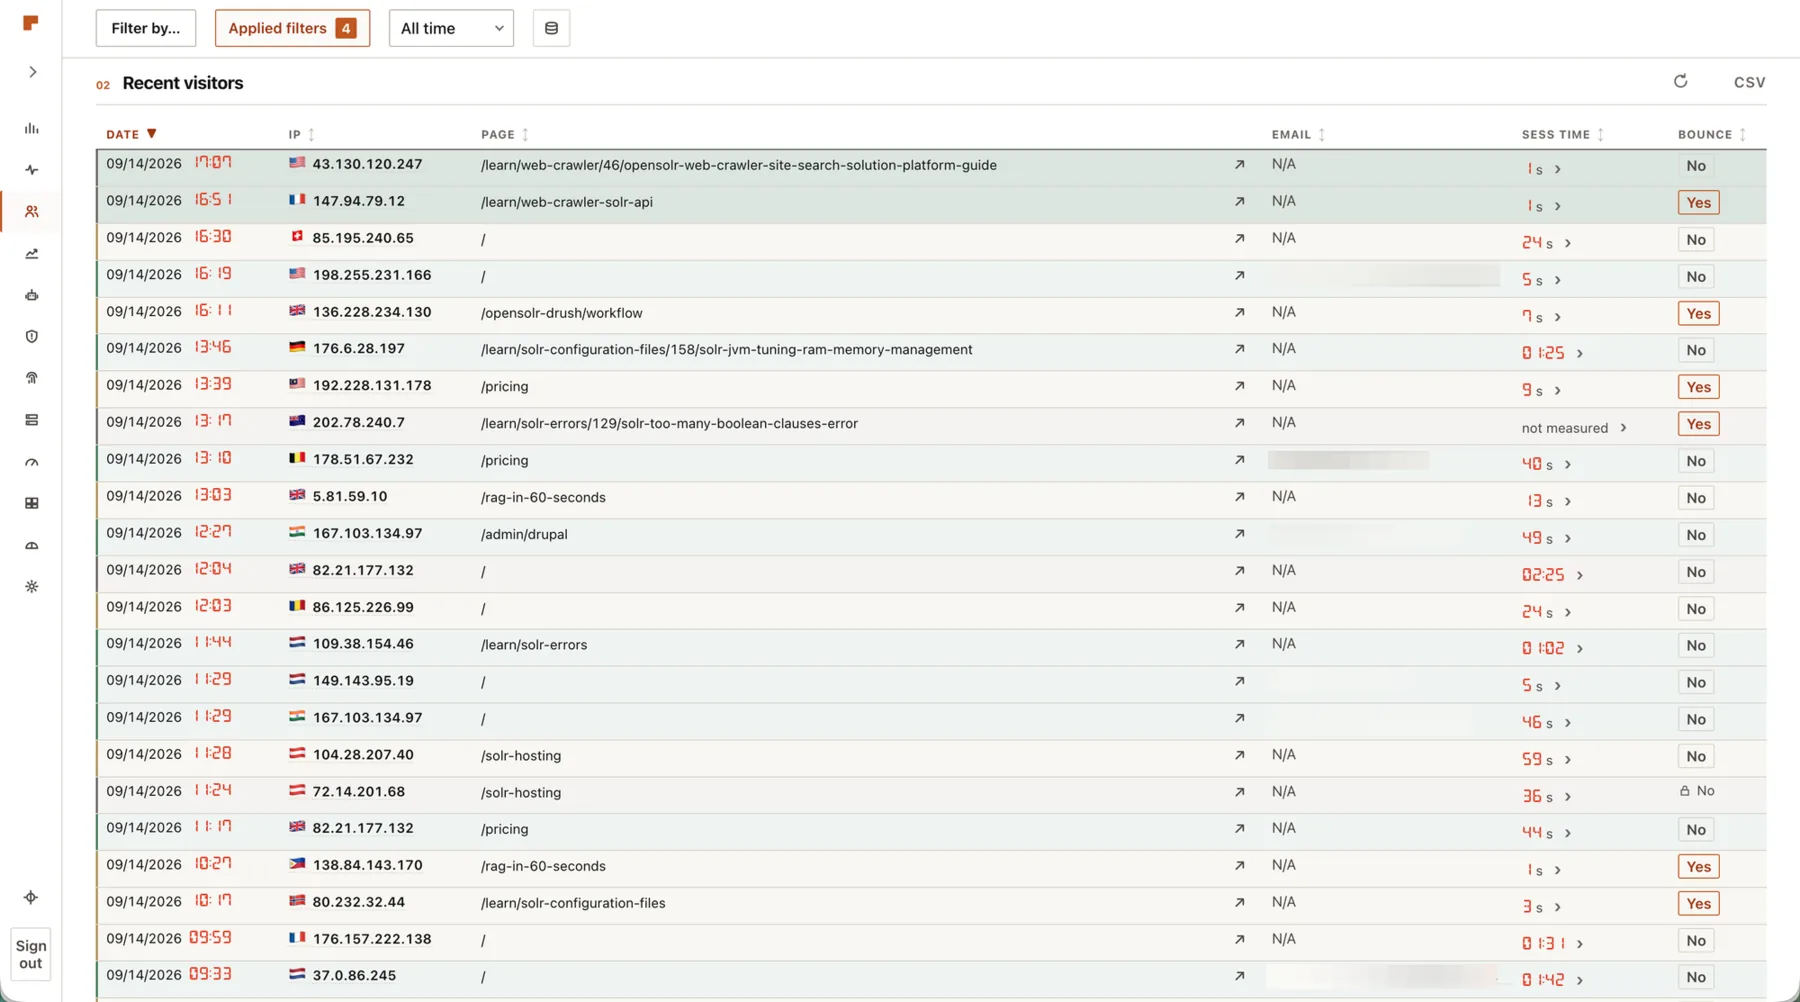Viewport: 1800px width, 1002px height.
Task: Expand session details for the 02:25 session
Action: pos(1580,575)
